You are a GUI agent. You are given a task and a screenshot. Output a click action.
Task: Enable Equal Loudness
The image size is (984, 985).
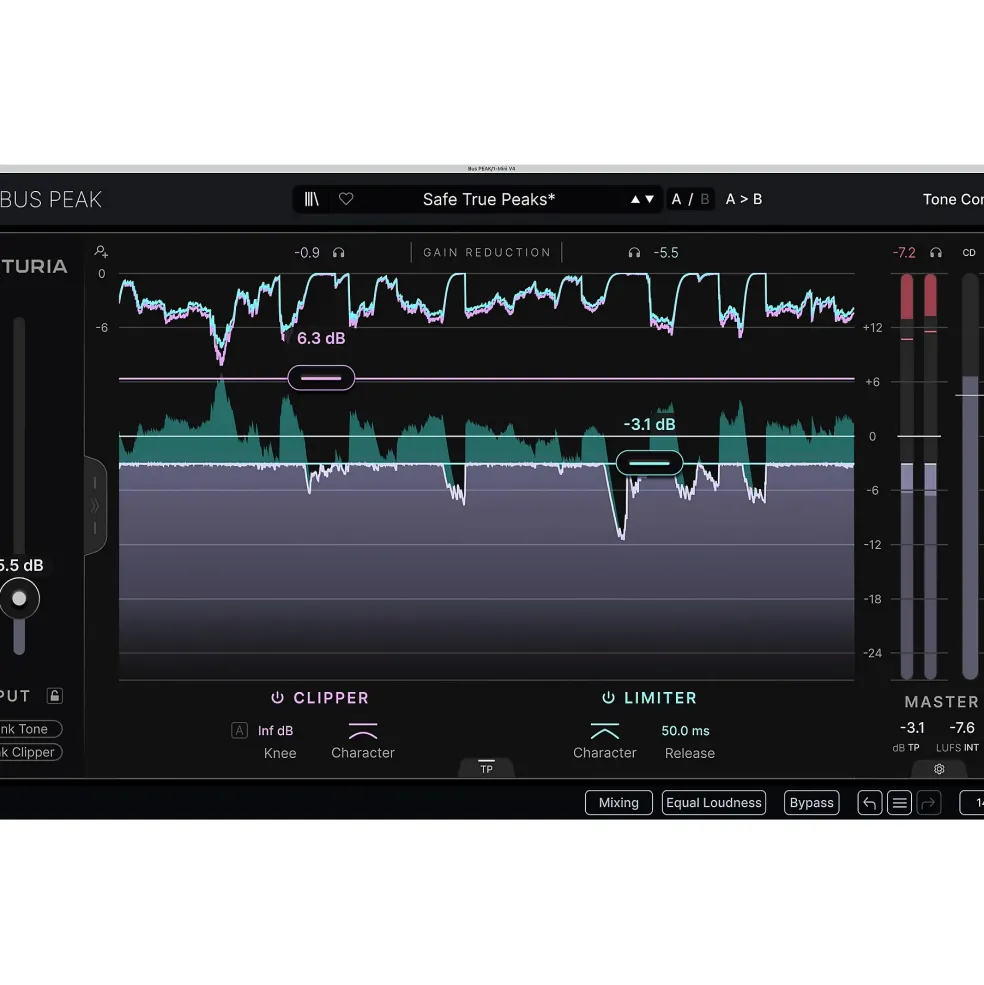[714, 802]
